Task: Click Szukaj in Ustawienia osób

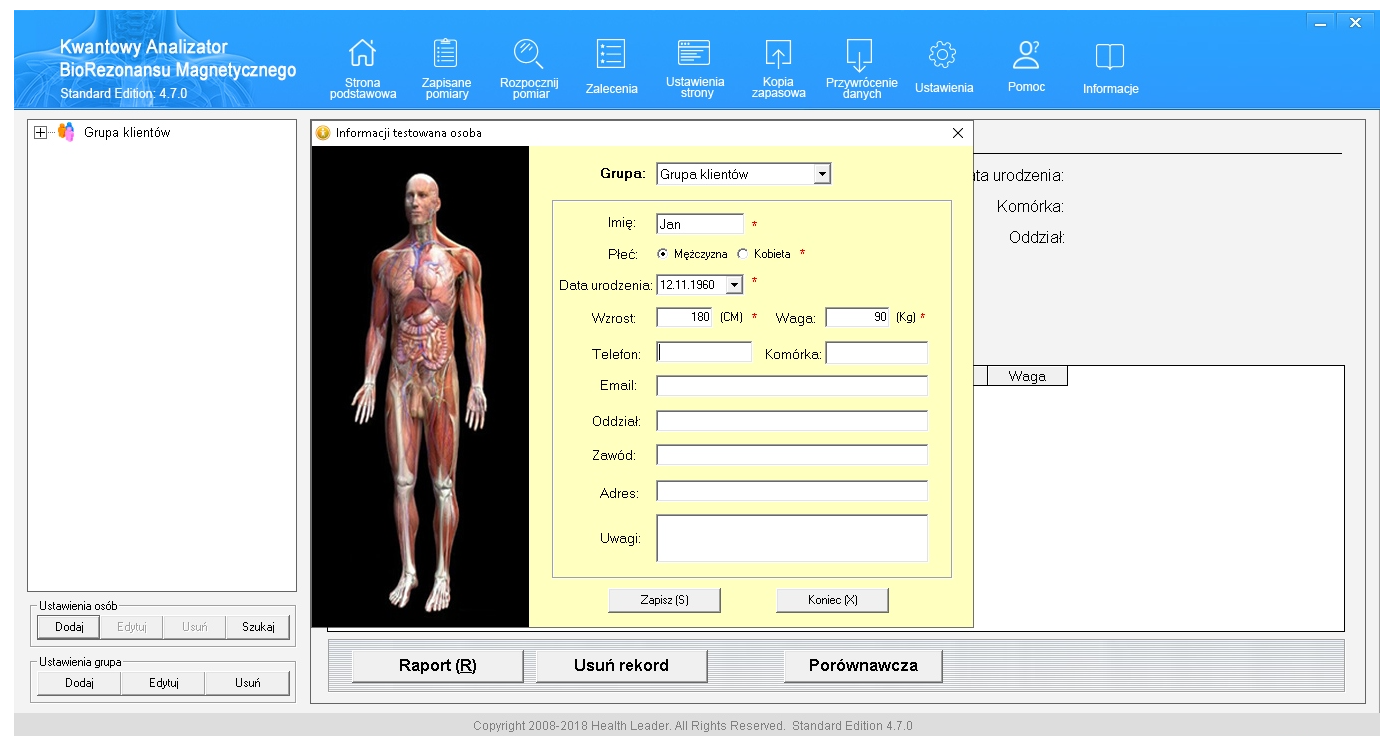Action: point(257,627)
